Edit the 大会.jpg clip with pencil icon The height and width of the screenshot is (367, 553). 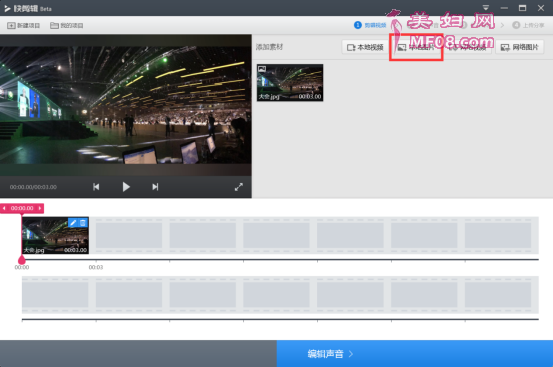[73, 222]
